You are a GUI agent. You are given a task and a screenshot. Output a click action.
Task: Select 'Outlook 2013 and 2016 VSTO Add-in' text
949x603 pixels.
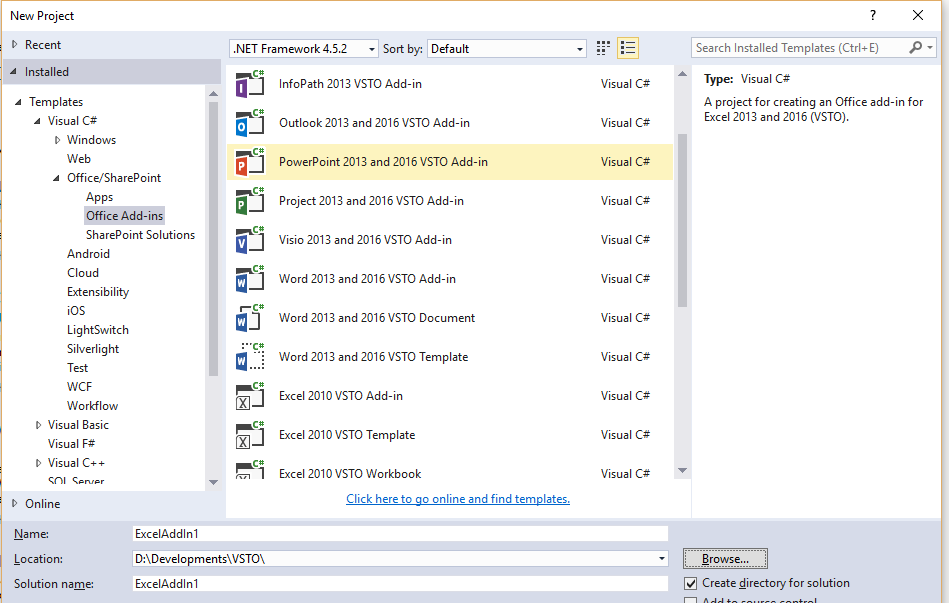tap(374, 123)
